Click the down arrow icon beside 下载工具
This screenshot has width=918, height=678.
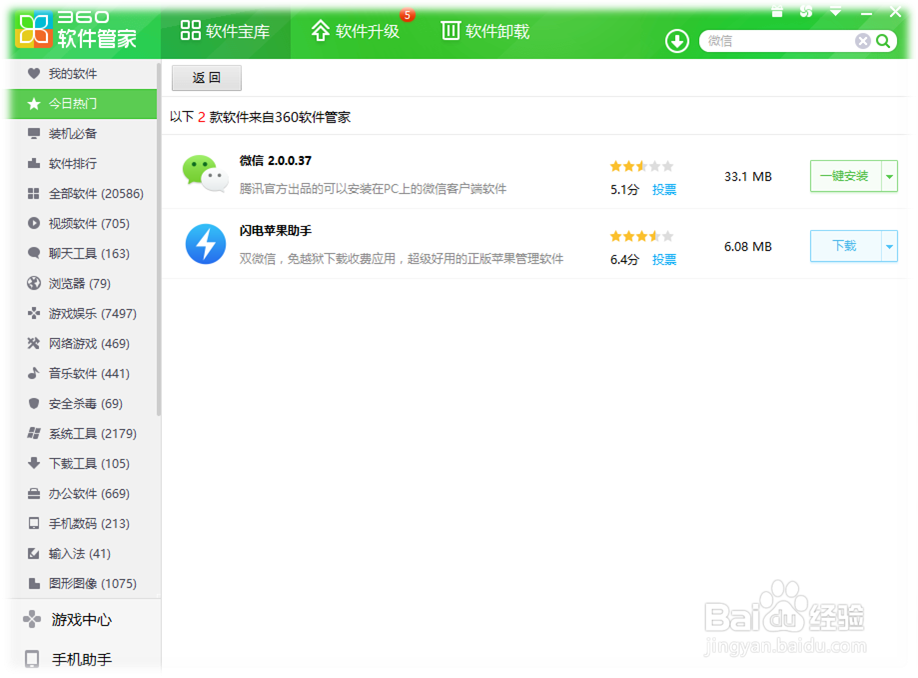pyautogui.click(x=34, y=463)
